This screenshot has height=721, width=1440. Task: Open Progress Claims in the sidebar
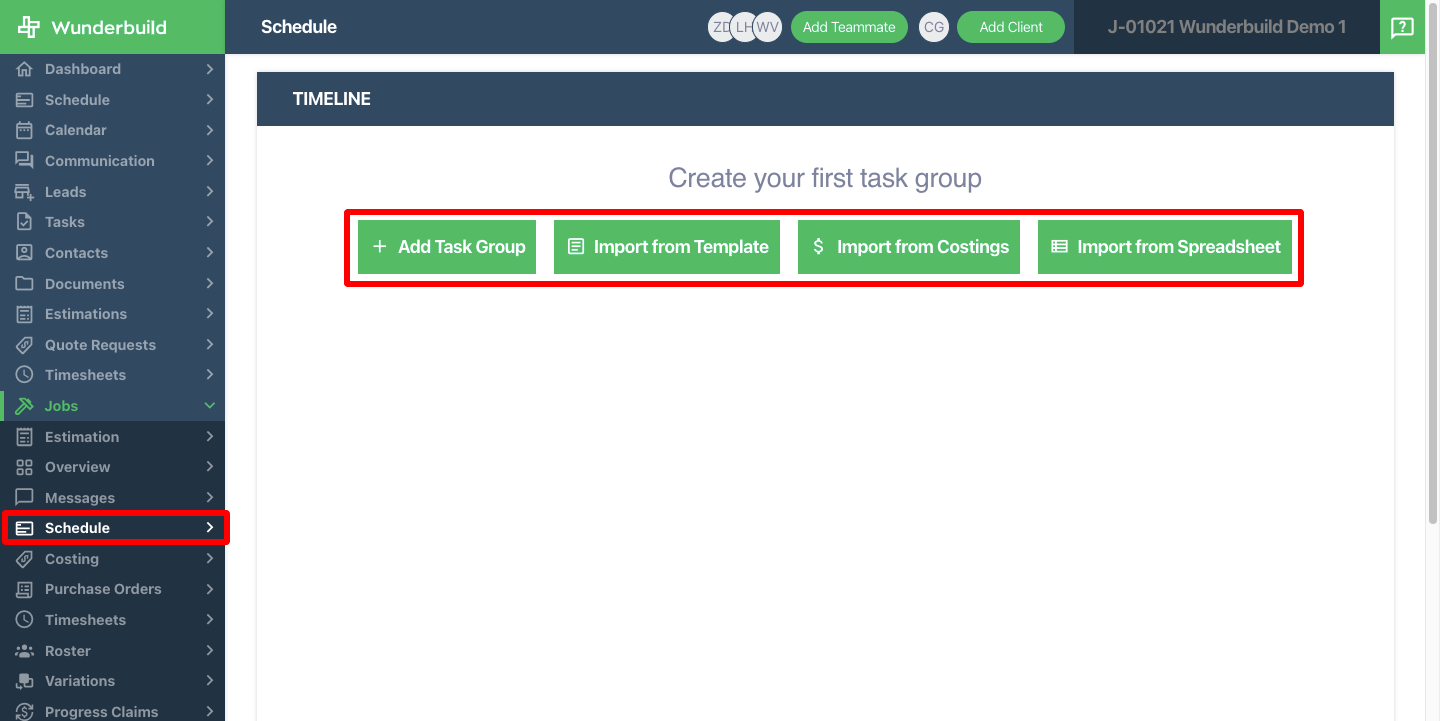point(112,712)
